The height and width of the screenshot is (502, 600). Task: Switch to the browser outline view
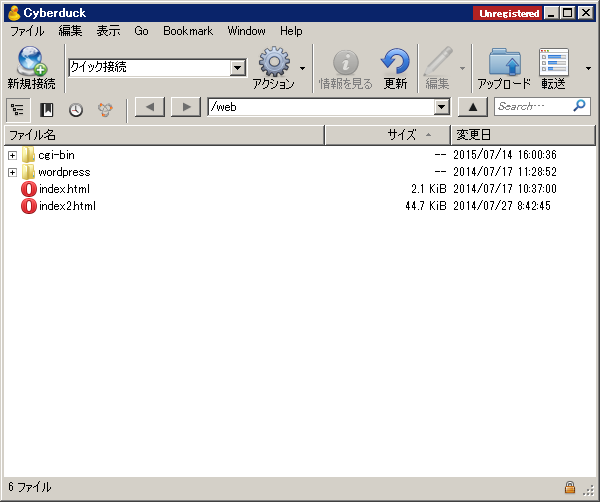pos(18,109)
